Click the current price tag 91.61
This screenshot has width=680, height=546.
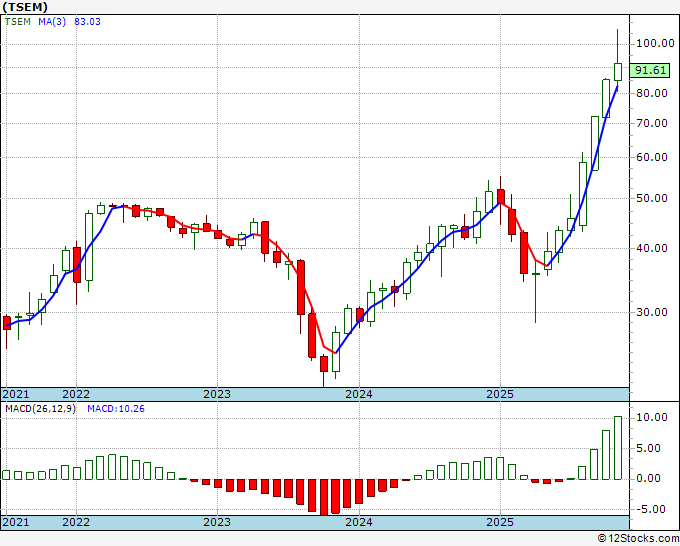650,70
